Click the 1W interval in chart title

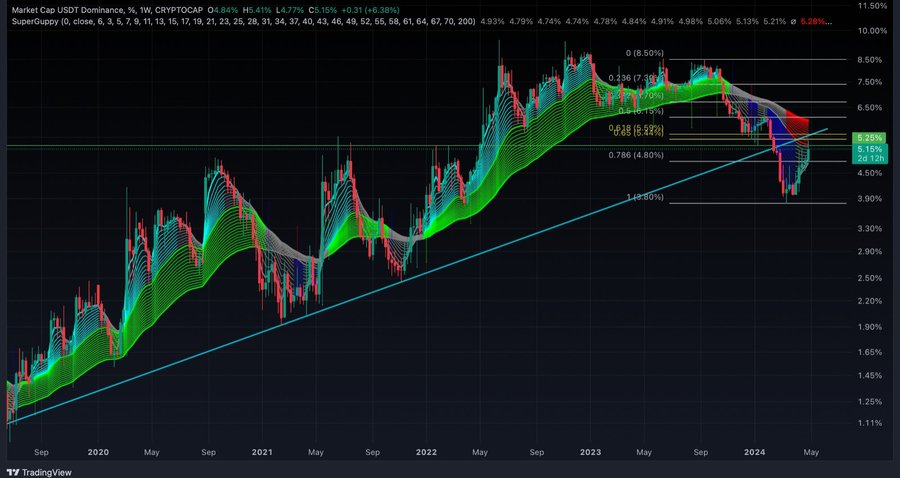pyautogui.click(x=143, y=11)
